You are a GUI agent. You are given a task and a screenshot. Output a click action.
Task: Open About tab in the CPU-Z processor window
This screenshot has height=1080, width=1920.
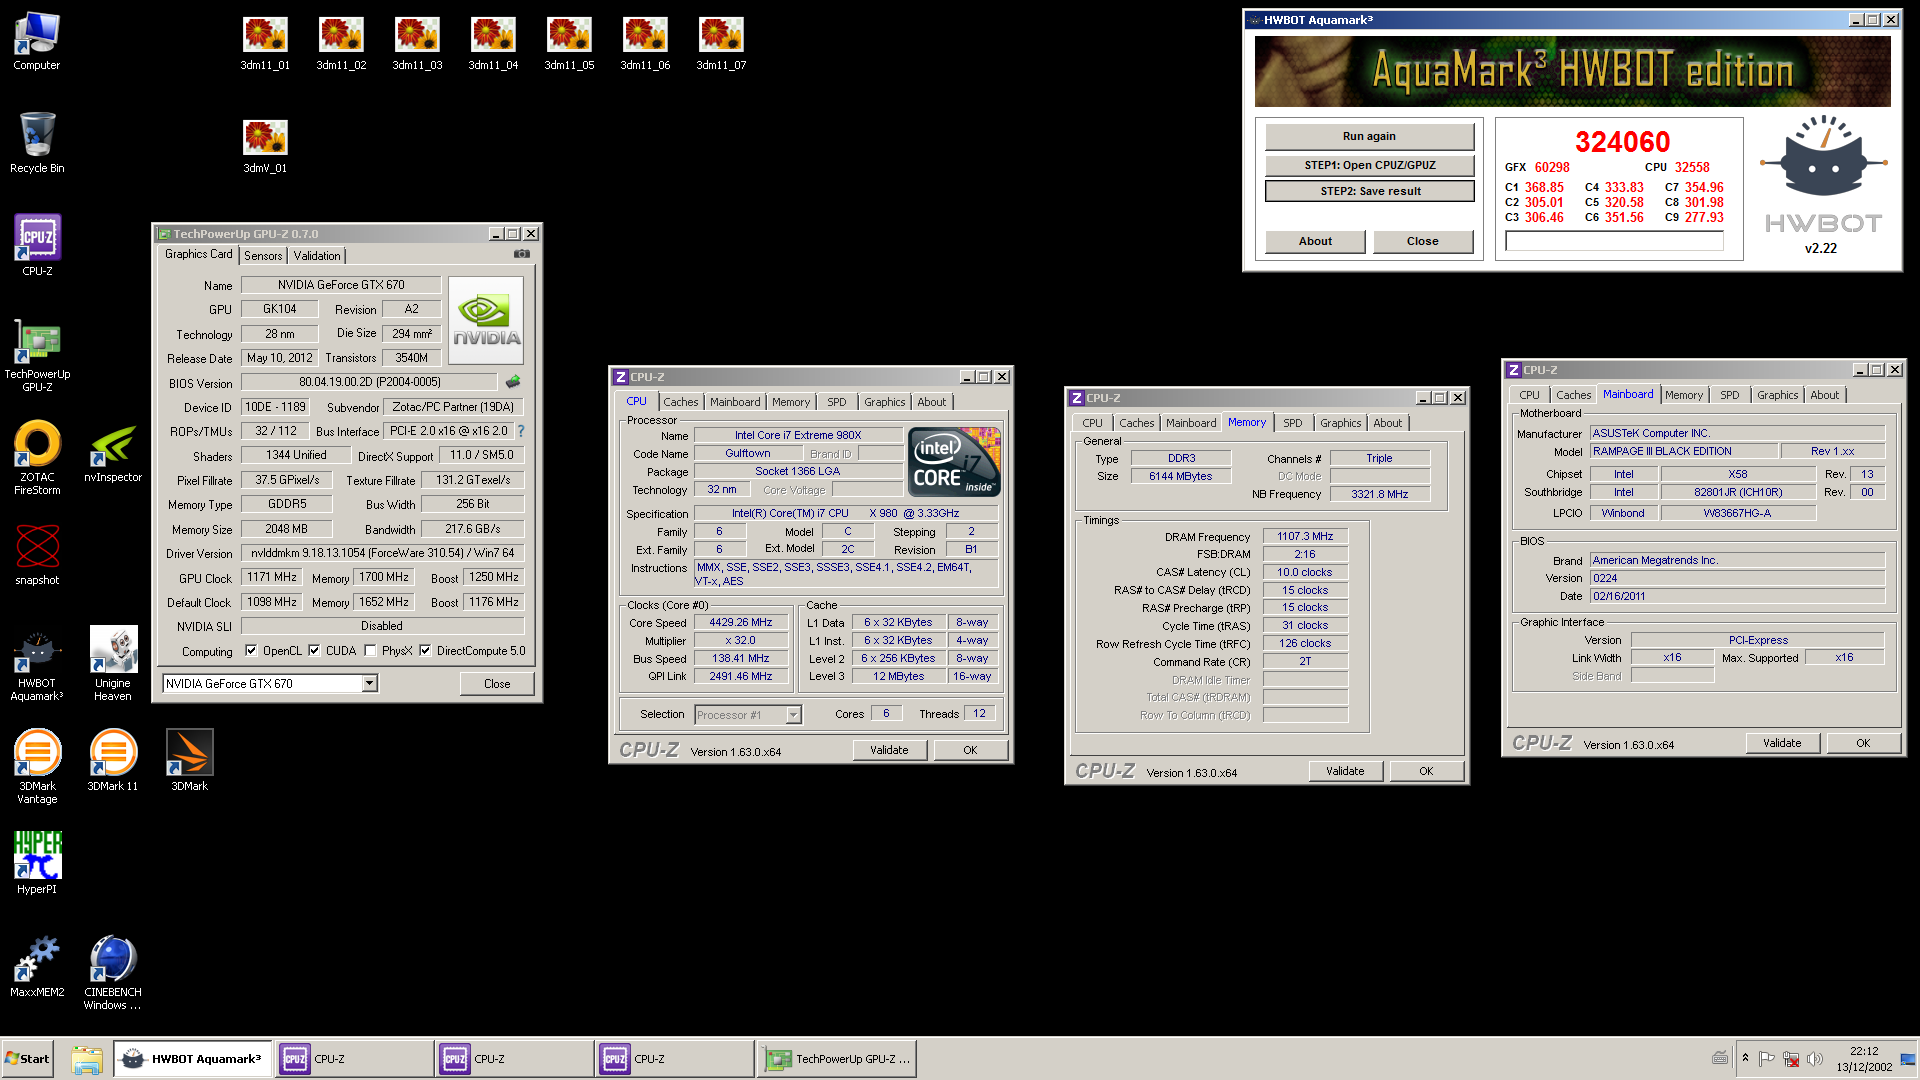coord(932,402)
